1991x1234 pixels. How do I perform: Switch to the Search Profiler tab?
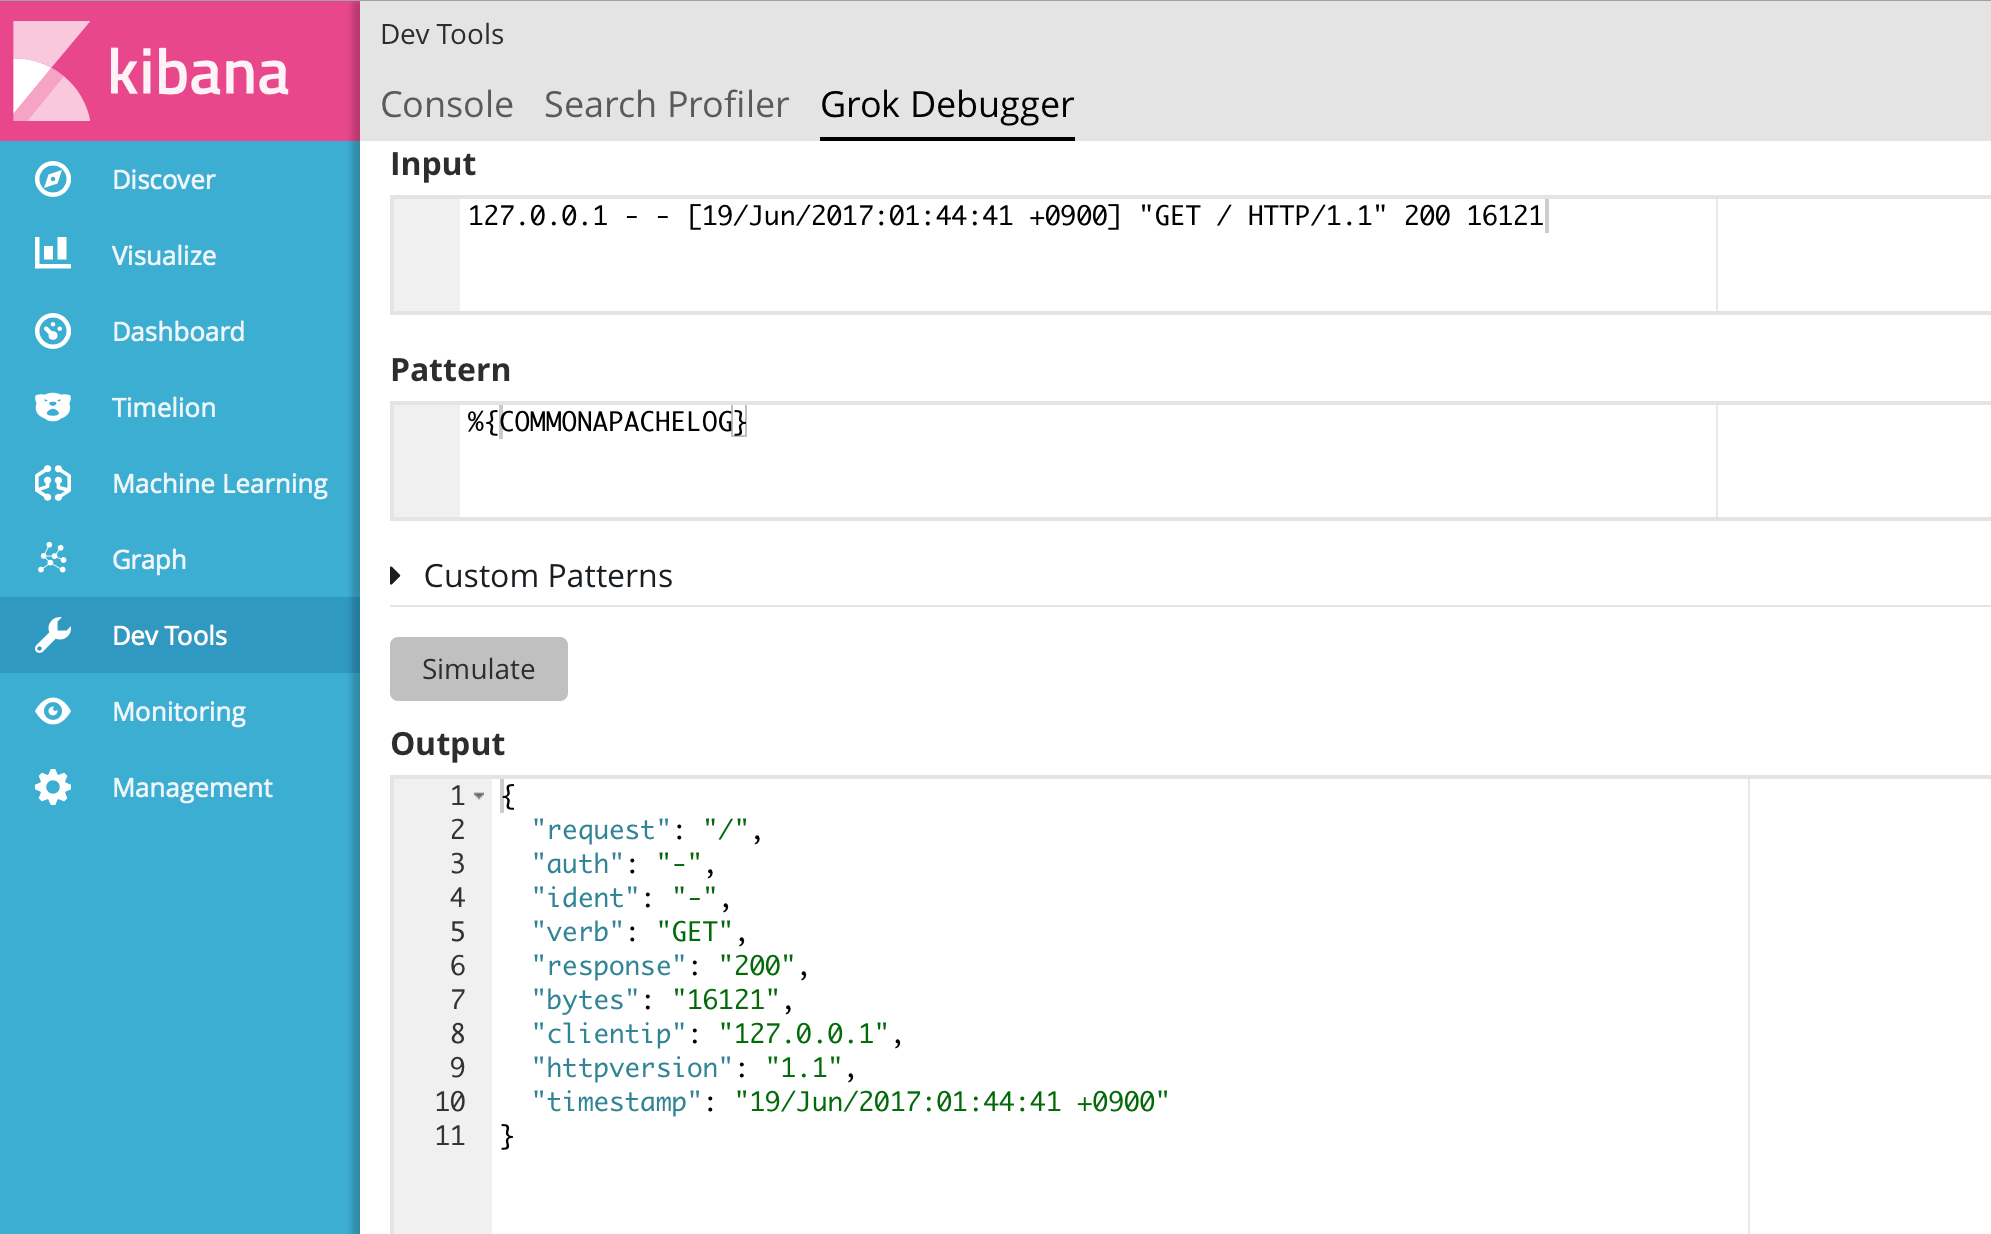click(x=666, y=104)
